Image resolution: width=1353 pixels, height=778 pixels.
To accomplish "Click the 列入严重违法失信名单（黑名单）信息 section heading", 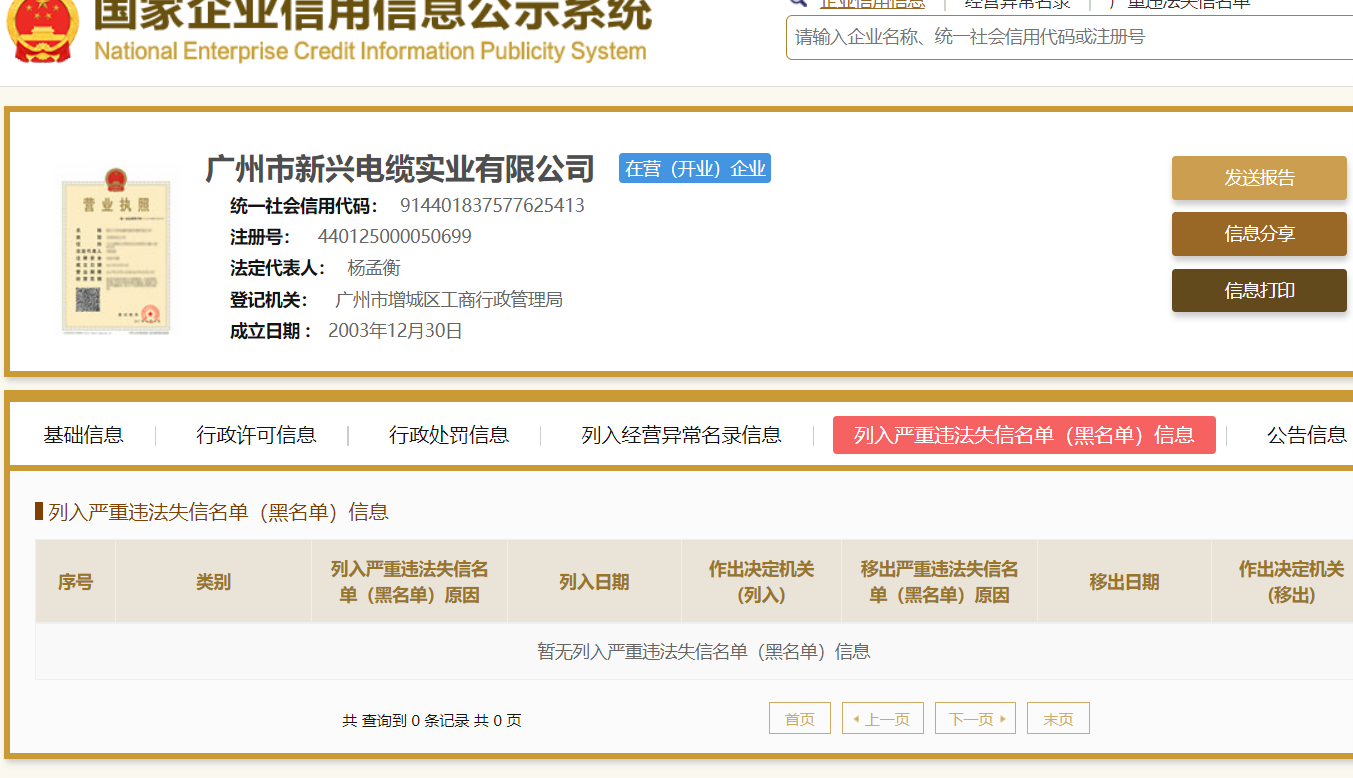I will pos(218,512).
